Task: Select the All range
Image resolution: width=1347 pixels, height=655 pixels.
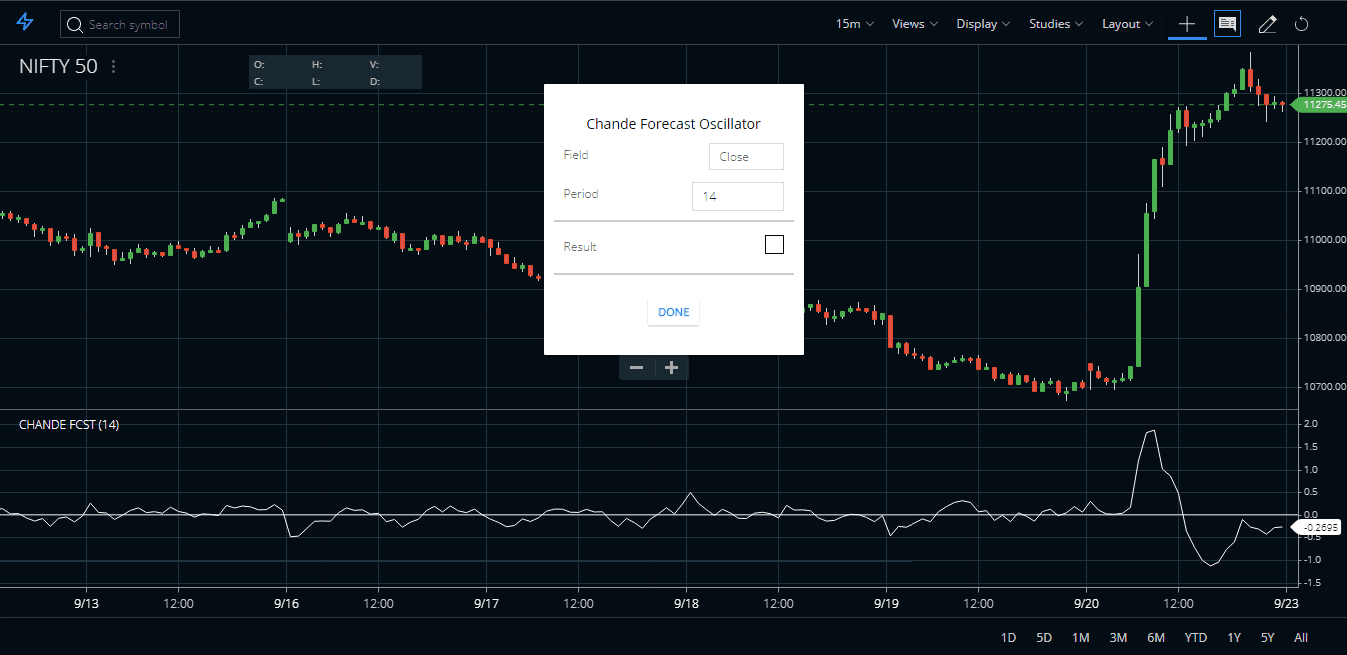Action: pyautogui.click(x=1300, y=638)
